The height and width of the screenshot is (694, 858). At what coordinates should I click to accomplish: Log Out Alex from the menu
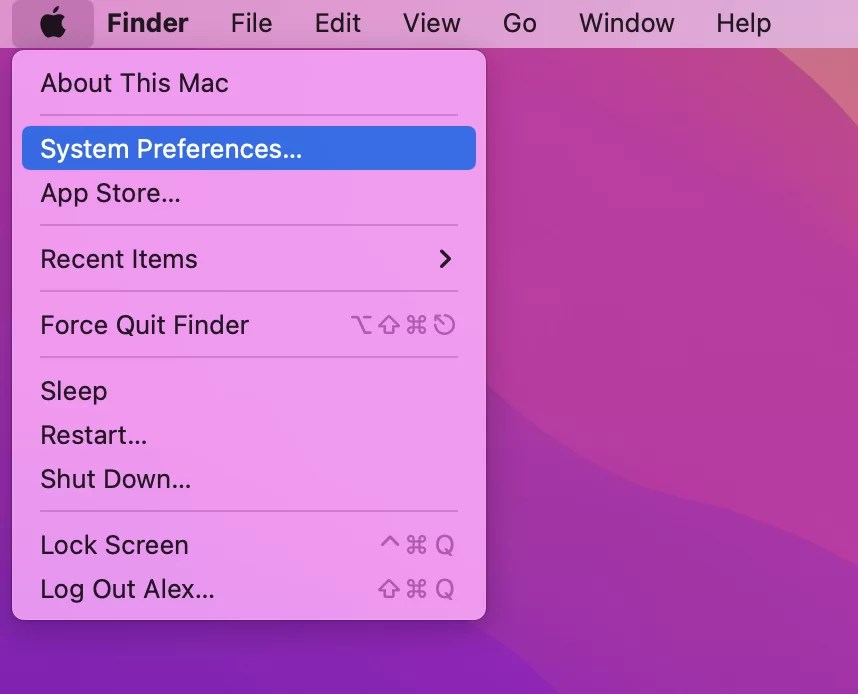[x=127, y=589]
